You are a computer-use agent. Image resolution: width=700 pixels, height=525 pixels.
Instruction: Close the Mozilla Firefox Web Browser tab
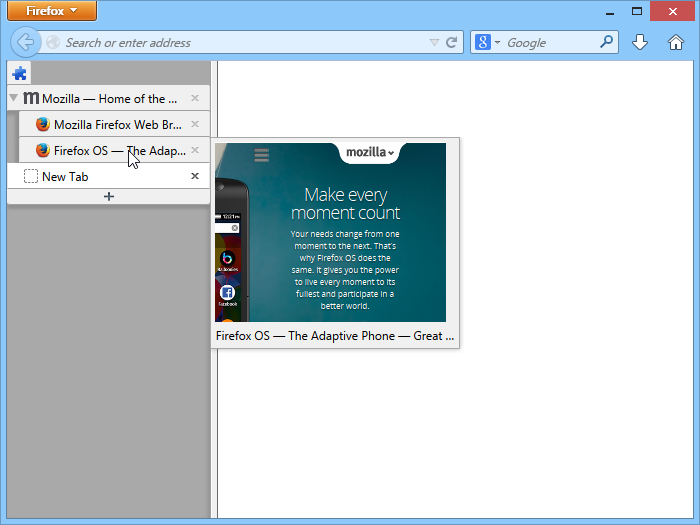(195, 125)
